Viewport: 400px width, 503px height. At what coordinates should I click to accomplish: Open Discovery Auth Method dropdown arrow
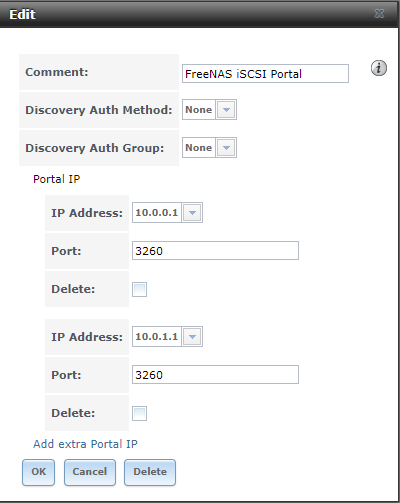[226, 110]
